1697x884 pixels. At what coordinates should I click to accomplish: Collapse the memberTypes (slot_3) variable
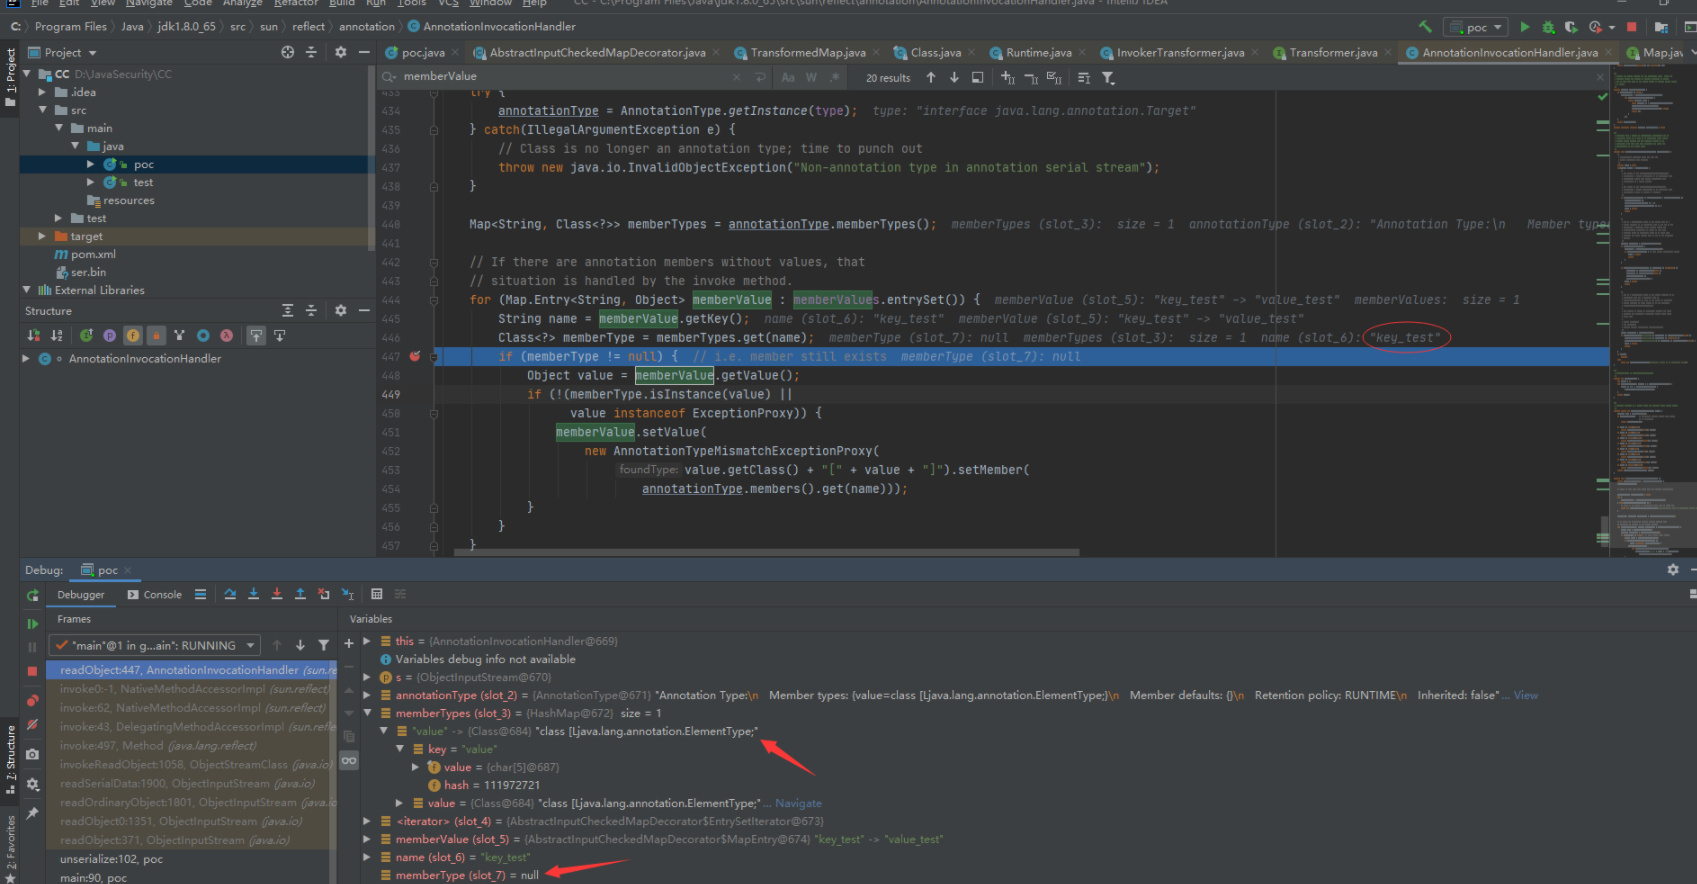(367, 713)
